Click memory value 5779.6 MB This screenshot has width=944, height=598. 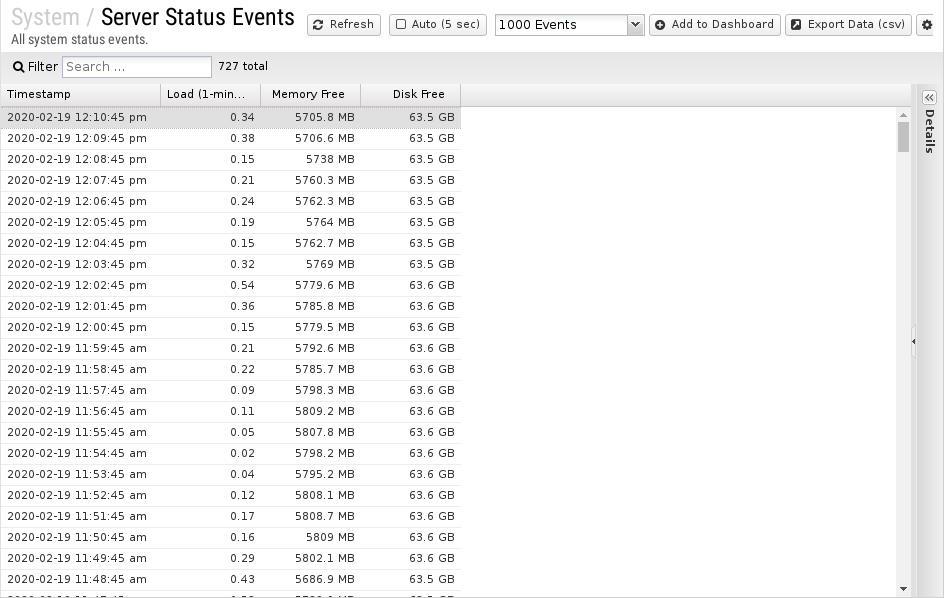click(x=324, y=285)
